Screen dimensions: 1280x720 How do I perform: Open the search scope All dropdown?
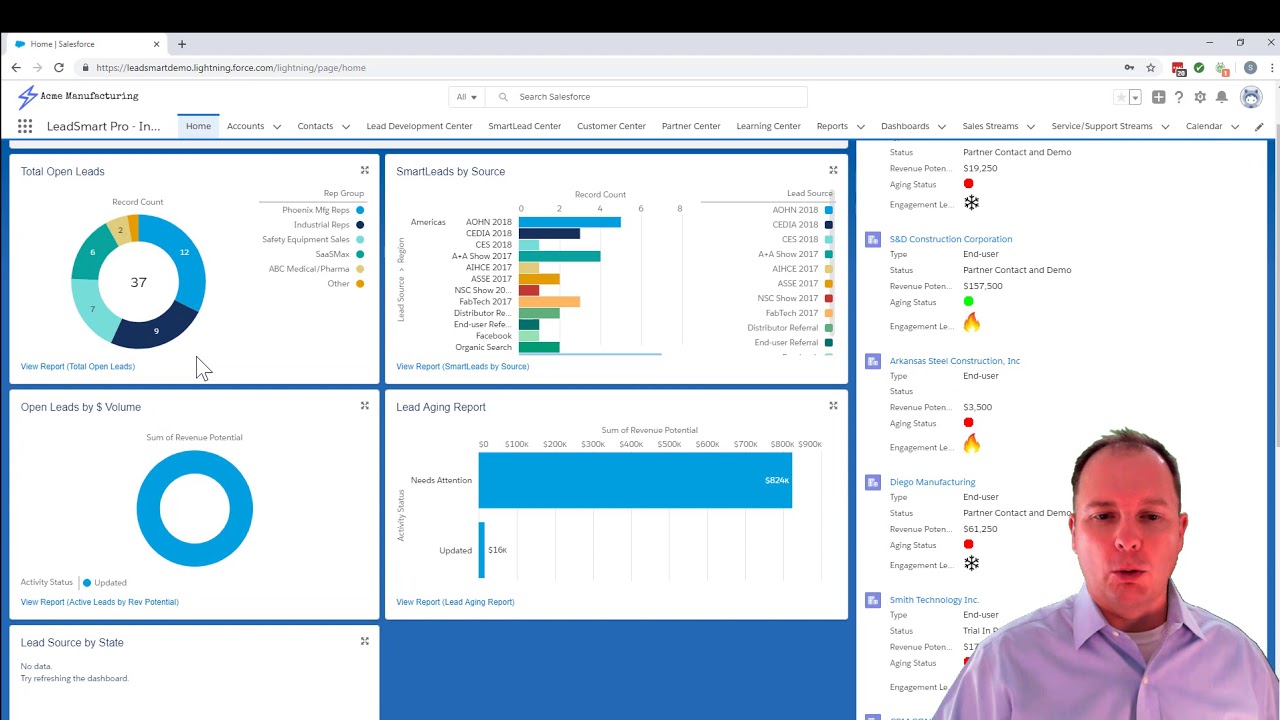coord(466,97)
